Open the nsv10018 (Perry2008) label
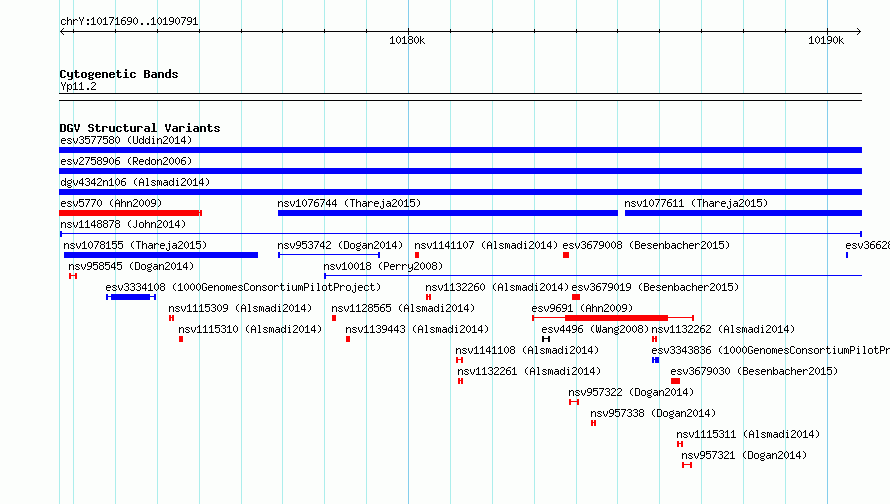Image resolution: width=890 pixels, height=504 pixels. coord(383,266)
